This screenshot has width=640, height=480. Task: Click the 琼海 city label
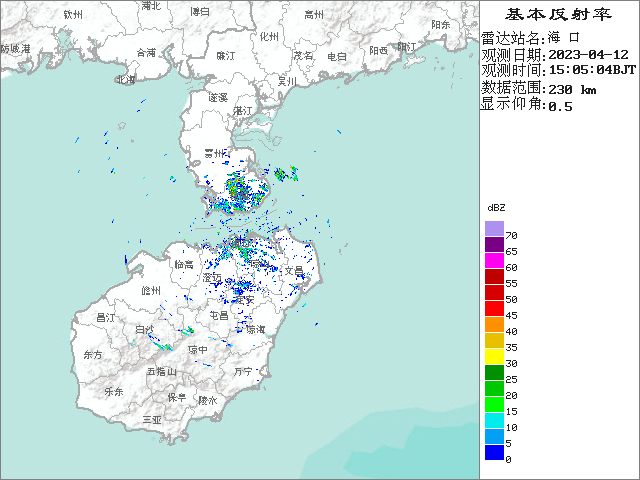point(256,329)
